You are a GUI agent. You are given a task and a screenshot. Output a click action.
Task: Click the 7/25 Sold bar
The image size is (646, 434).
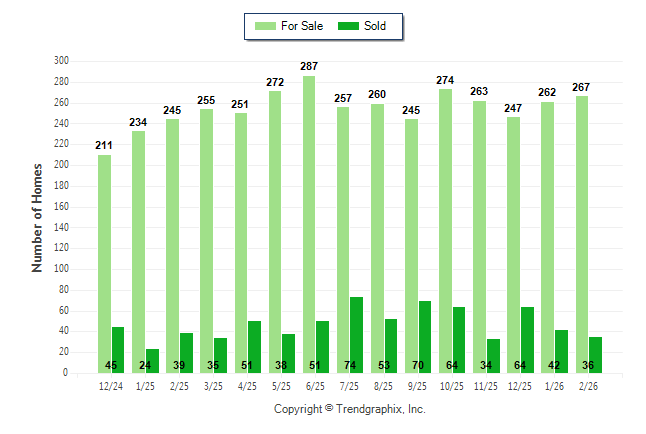click(357, 335)
